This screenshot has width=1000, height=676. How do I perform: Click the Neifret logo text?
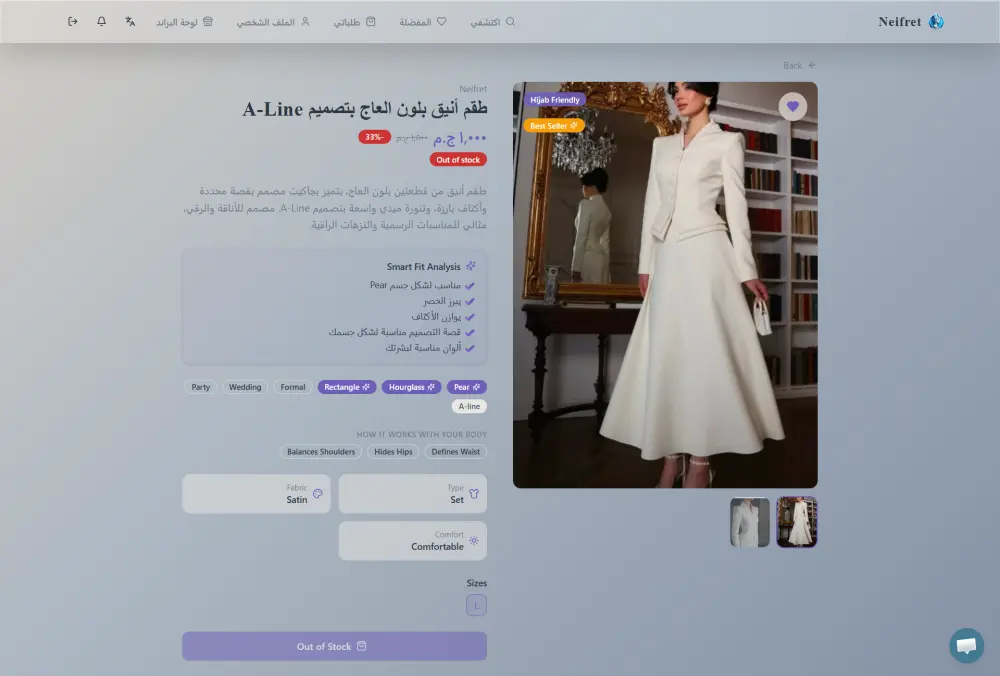[899, 22]
